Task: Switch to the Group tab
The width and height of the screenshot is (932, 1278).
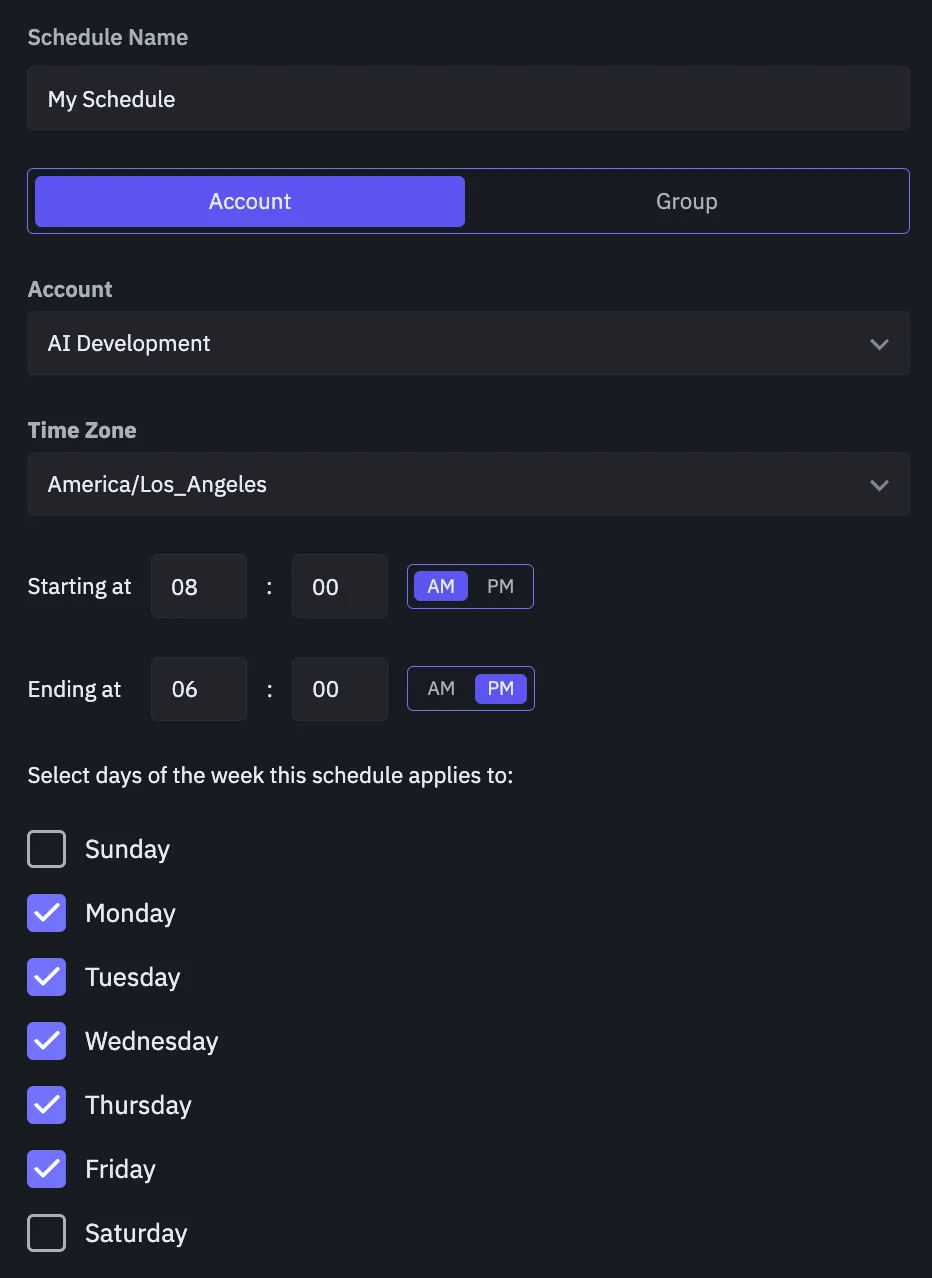Action: click(x=686, y=201)
